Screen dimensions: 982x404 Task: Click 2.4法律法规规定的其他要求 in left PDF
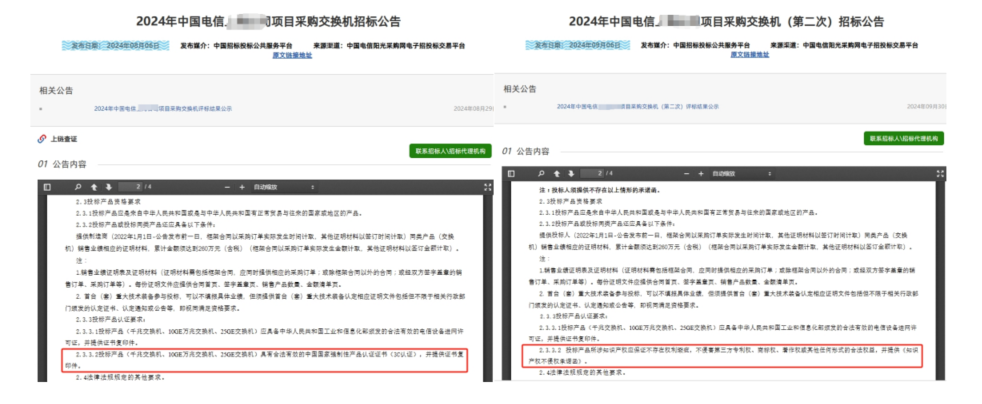120,378
